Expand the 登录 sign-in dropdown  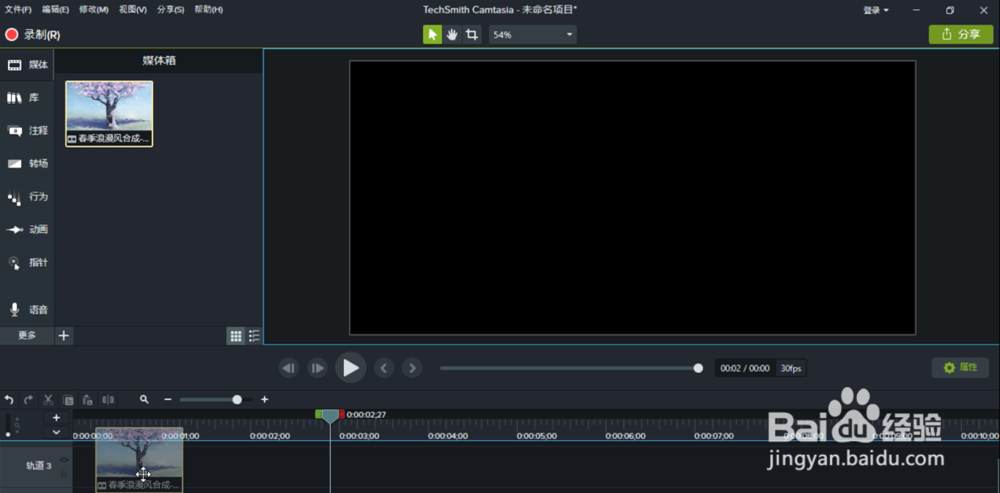point(876,10)
